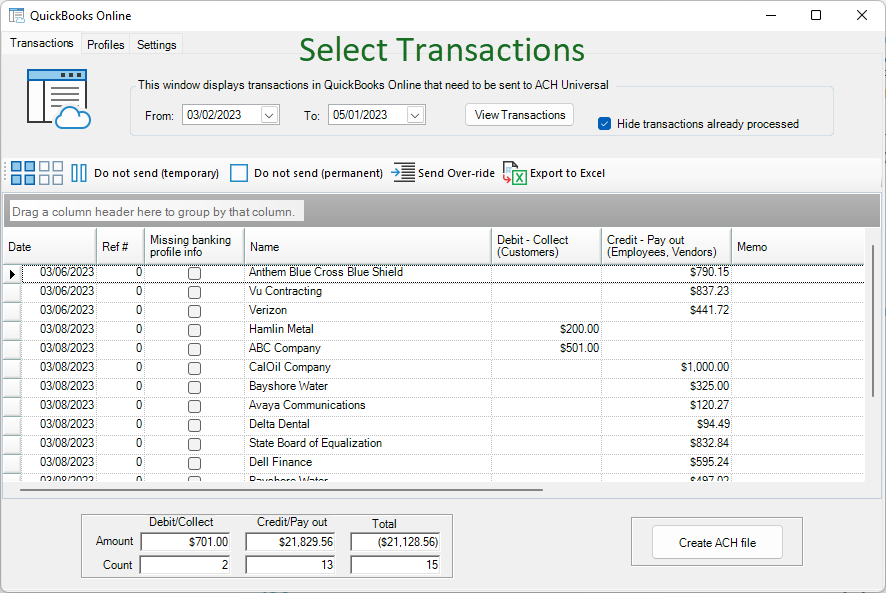Click the Send Over-ride arrow icon
The width and height of the screenshot is (886, 593).
pyautogui.click(x=403, y=173)
